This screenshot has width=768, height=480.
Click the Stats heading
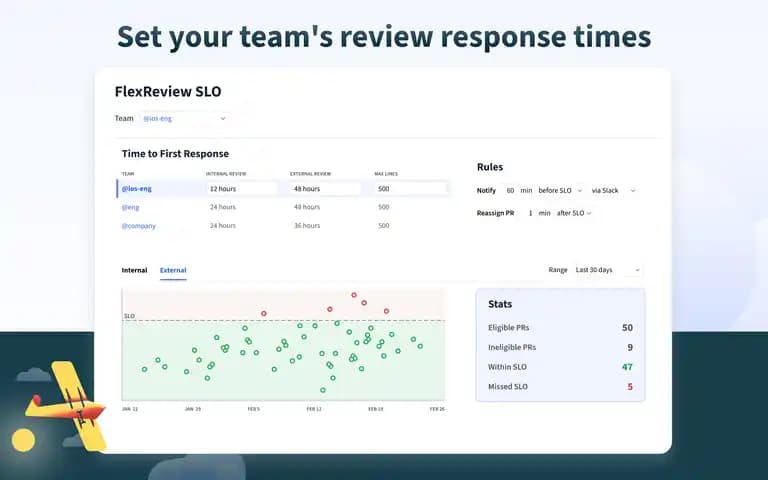pos(500,304)
